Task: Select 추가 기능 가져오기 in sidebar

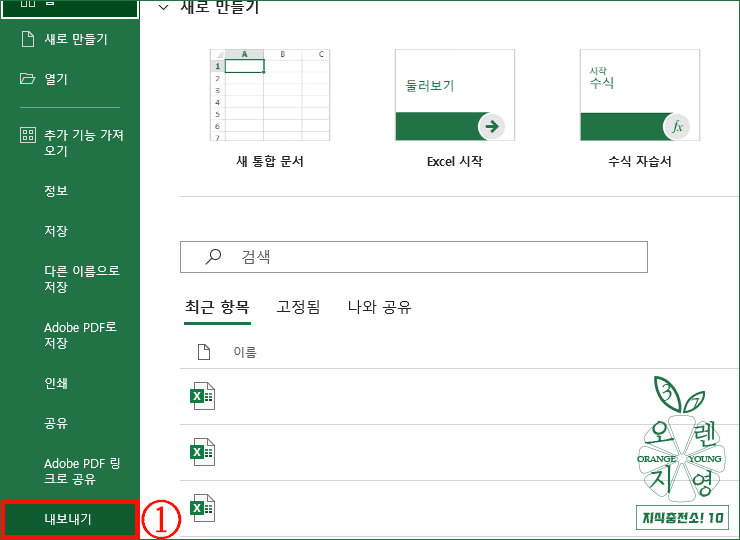Action: [x=84, y=143]
